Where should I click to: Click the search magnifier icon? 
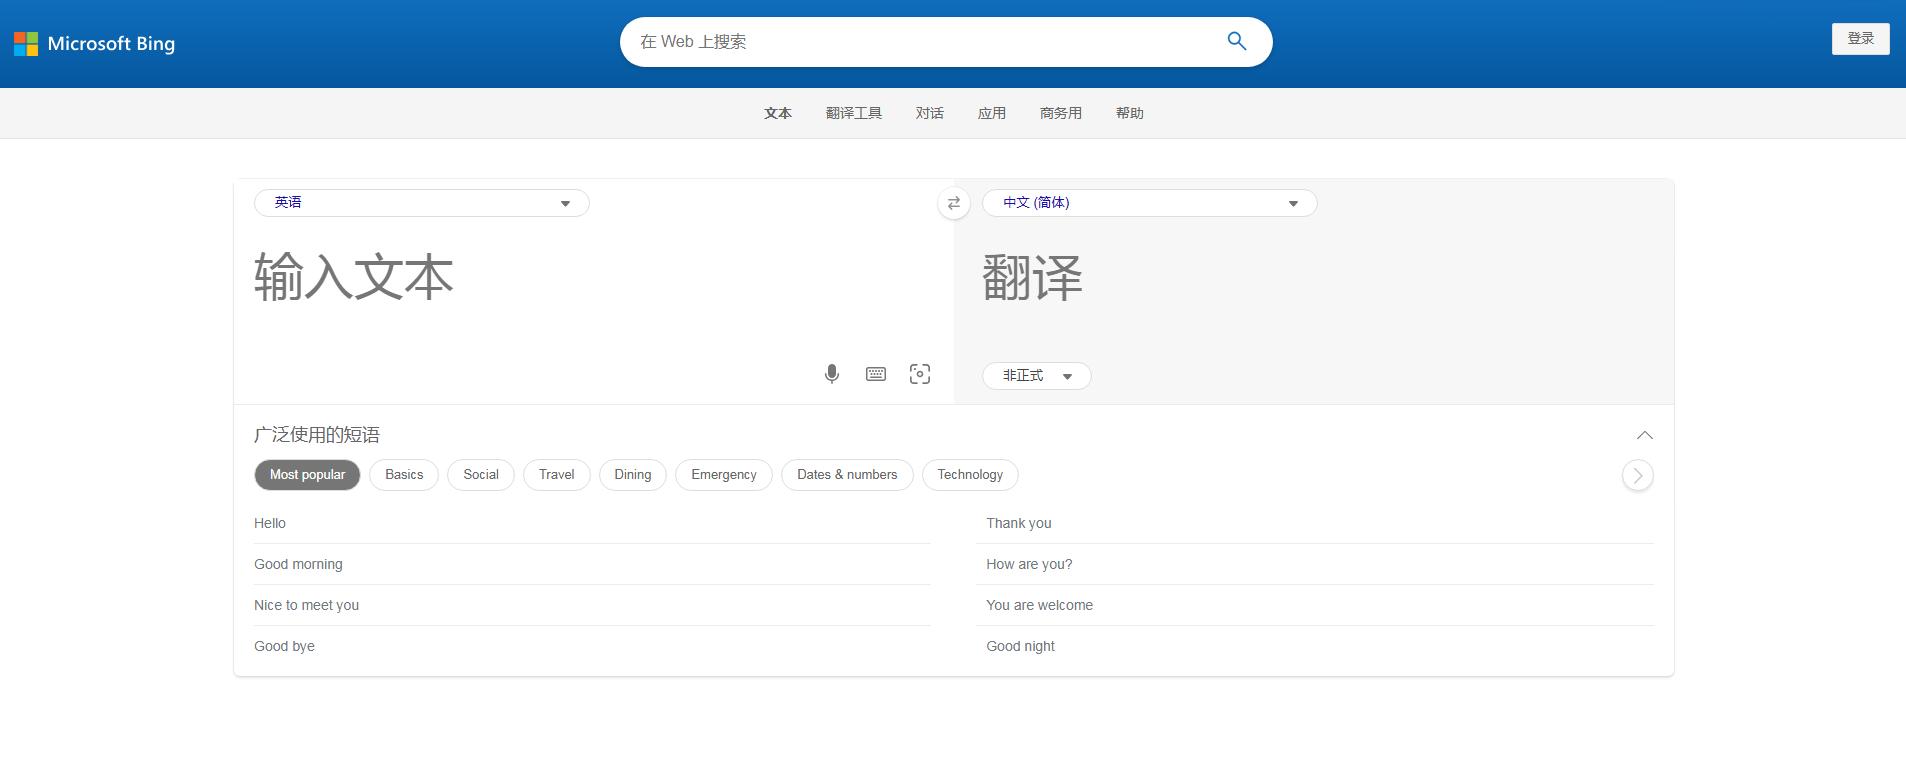(x=1237, y=41)
